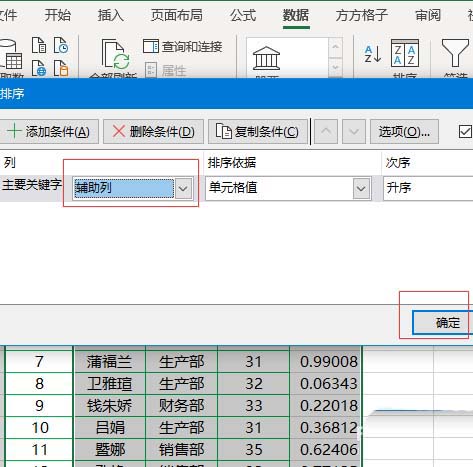Move sort condition down arrow
The height and width of the screenshot is (467, 473).
(x=354, y=132)
